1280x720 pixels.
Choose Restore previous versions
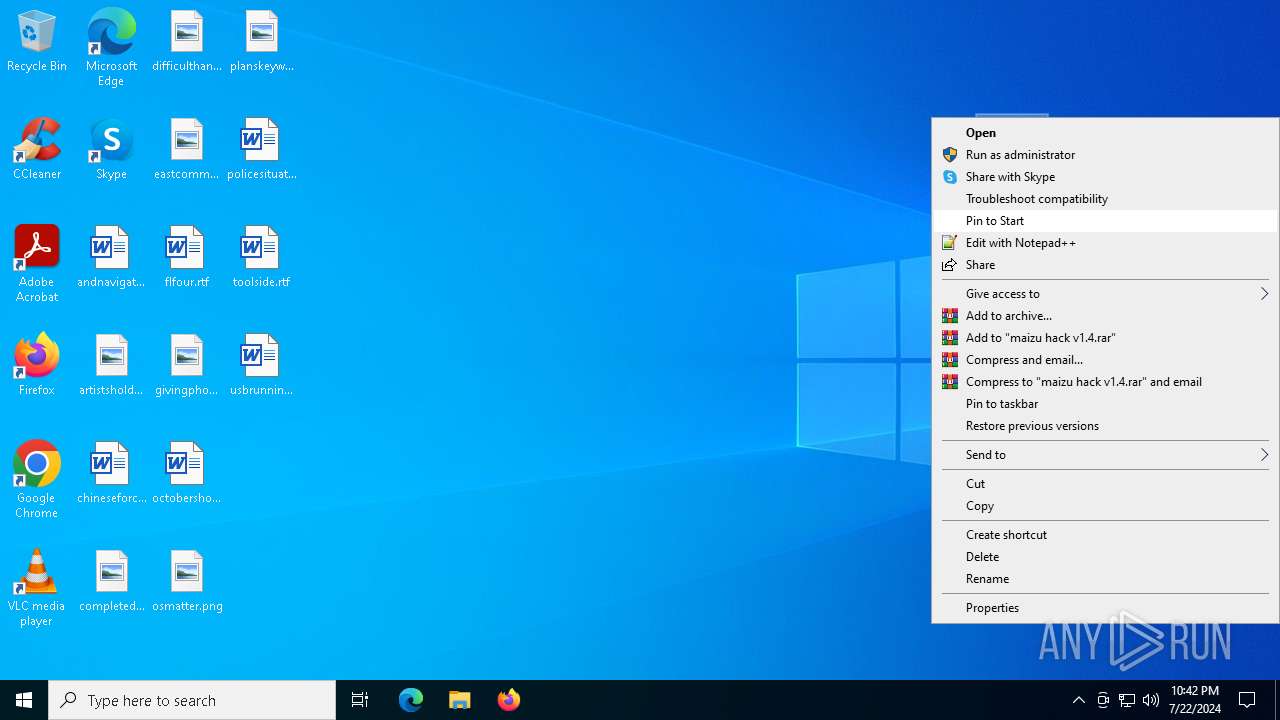[1105, 426]
